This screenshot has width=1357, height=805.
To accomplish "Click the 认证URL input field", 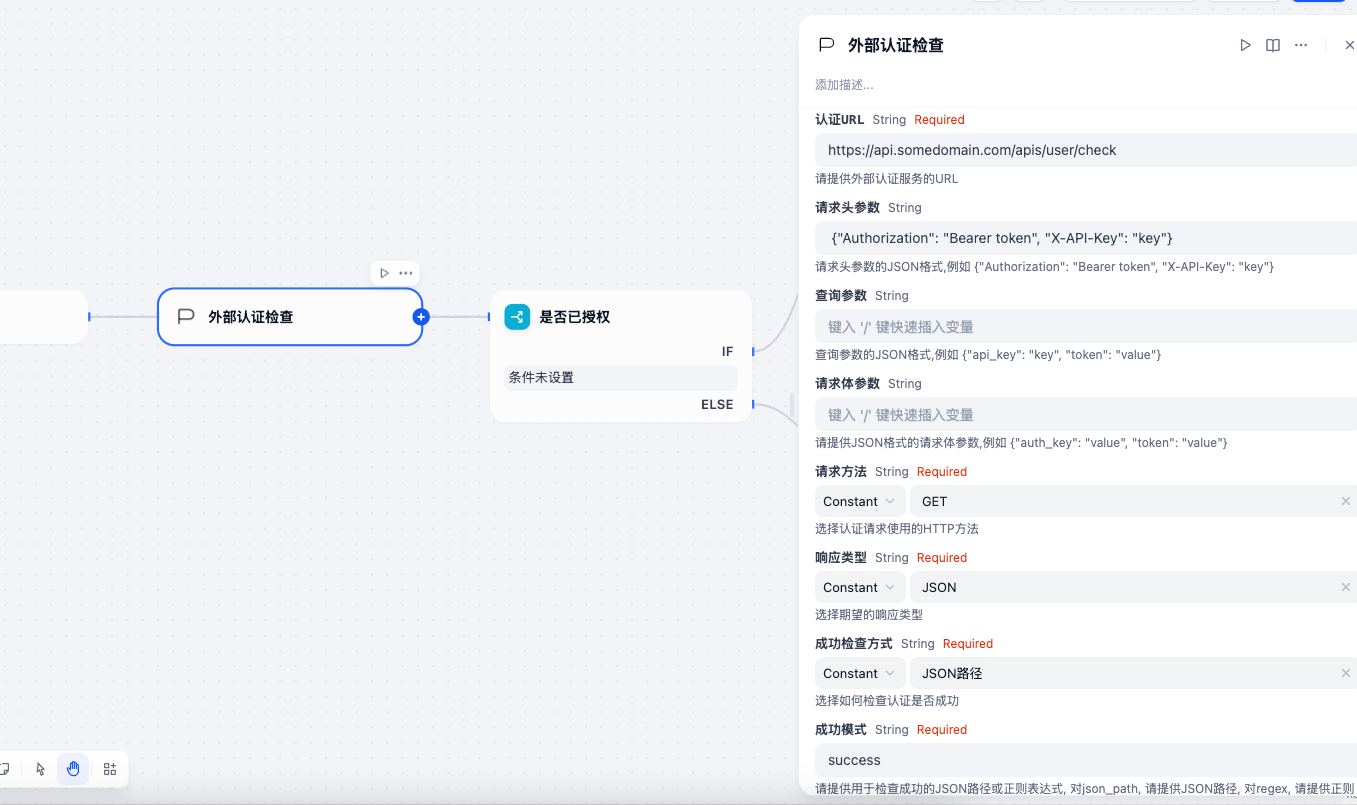I will click(1085, 150).
